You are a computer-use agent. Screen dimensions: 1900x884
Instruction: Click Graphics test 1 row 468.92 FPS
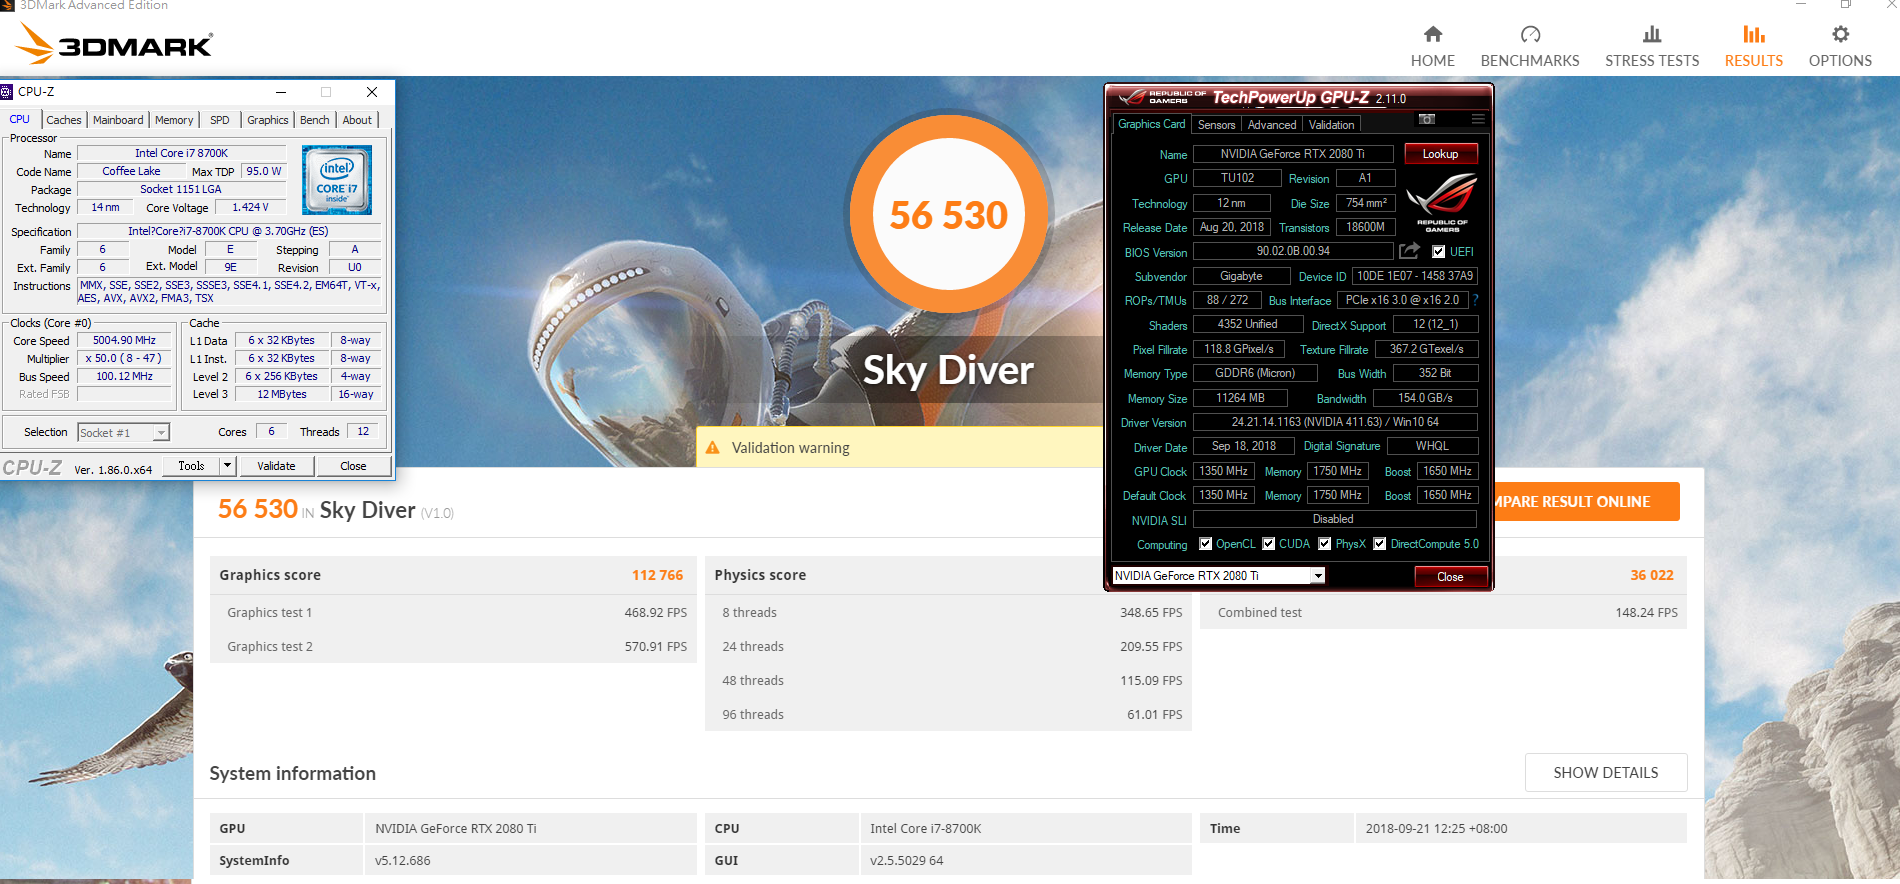[x=453, y=613]
